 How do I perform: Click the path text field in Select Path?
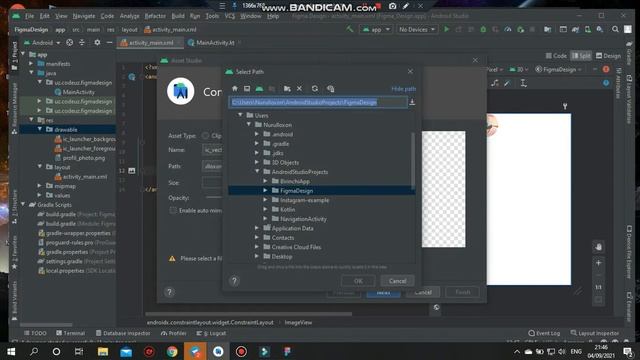coord(318,102)
